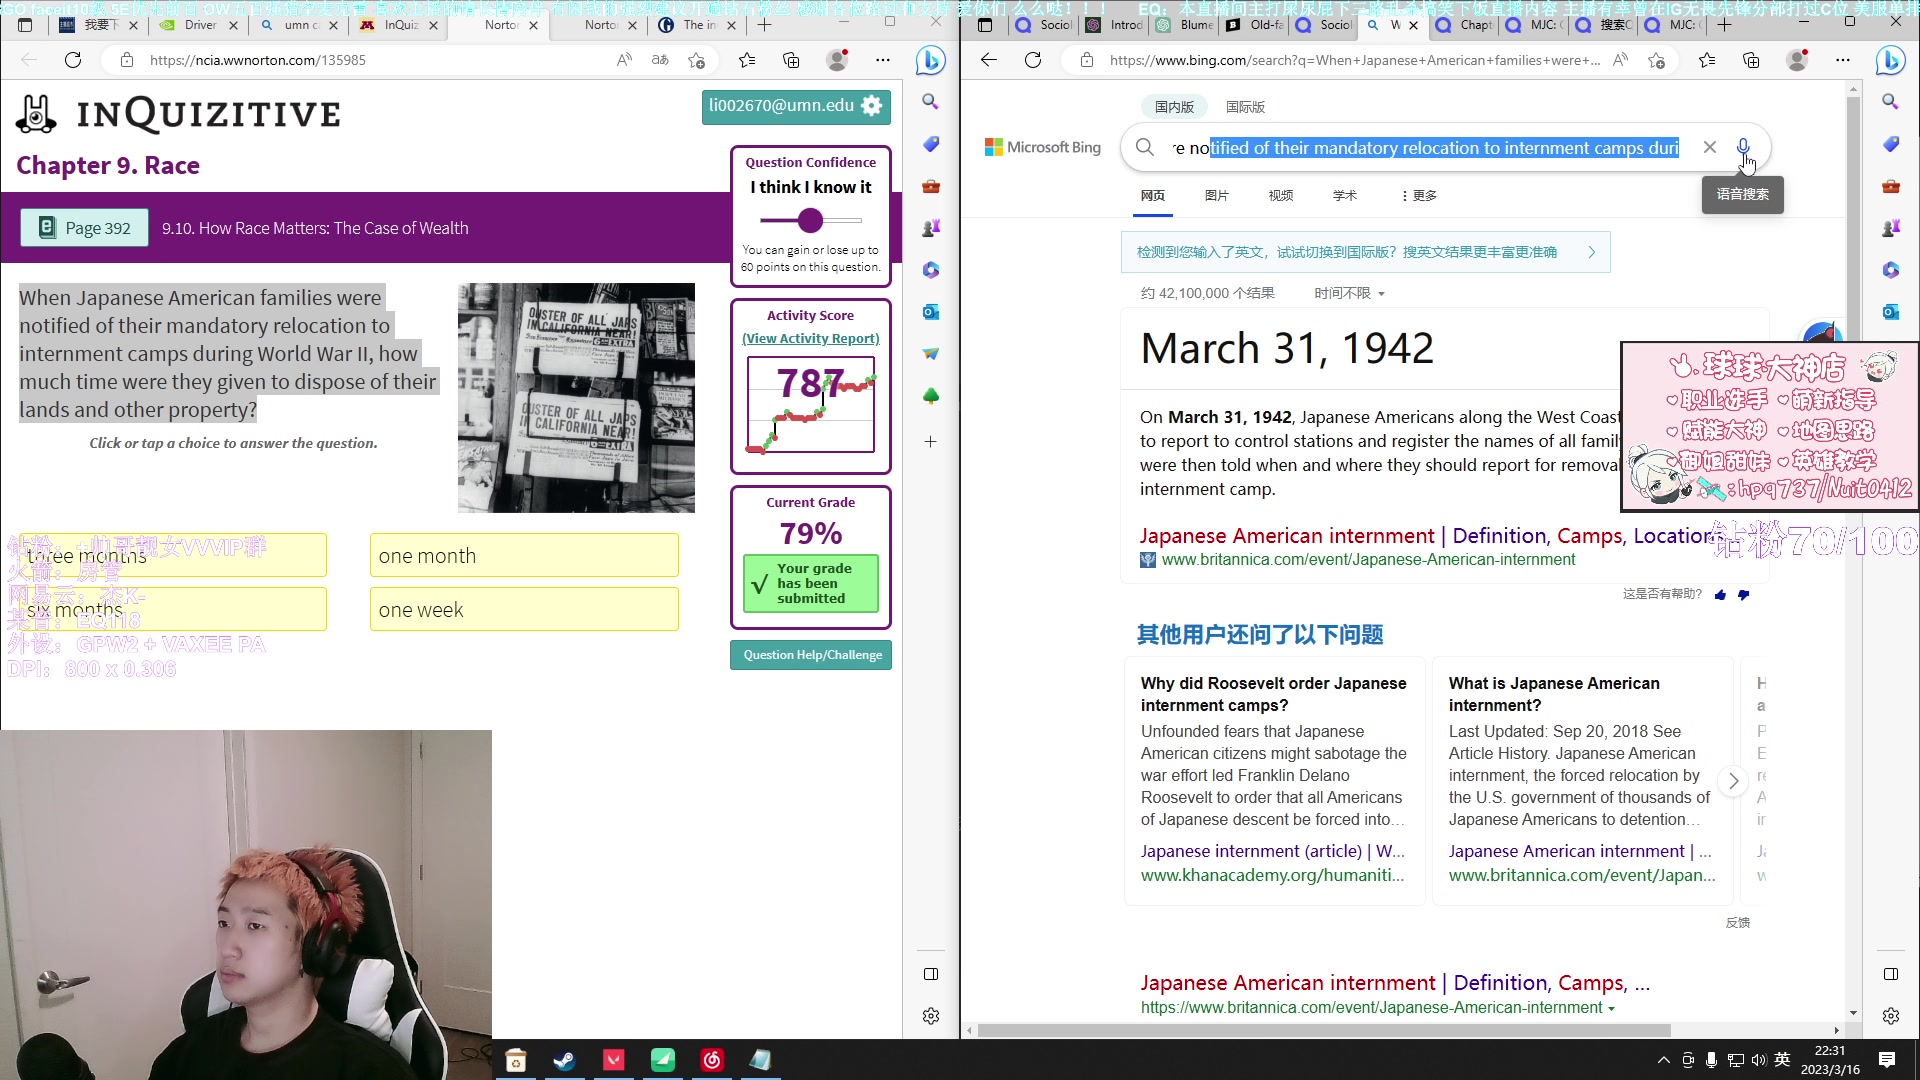Image resolution: width=1920 pixels, height=1080 pixels.
Task: Open Windows notification center icon
Action: click(1887, 1060)
